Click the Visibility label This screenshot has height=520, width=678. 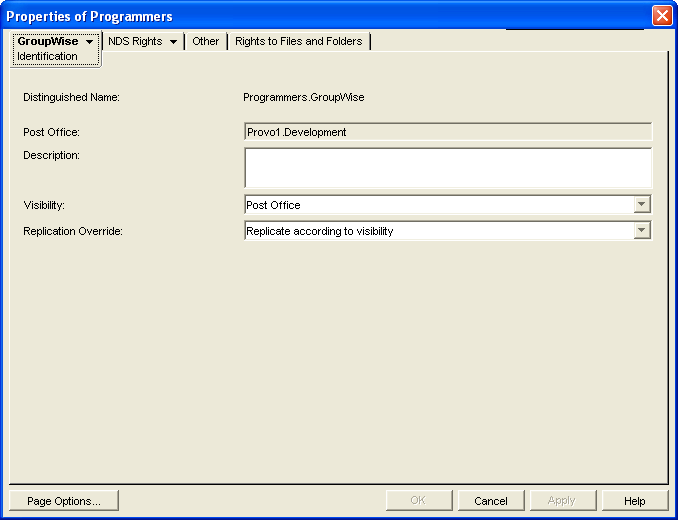(44, 205)
